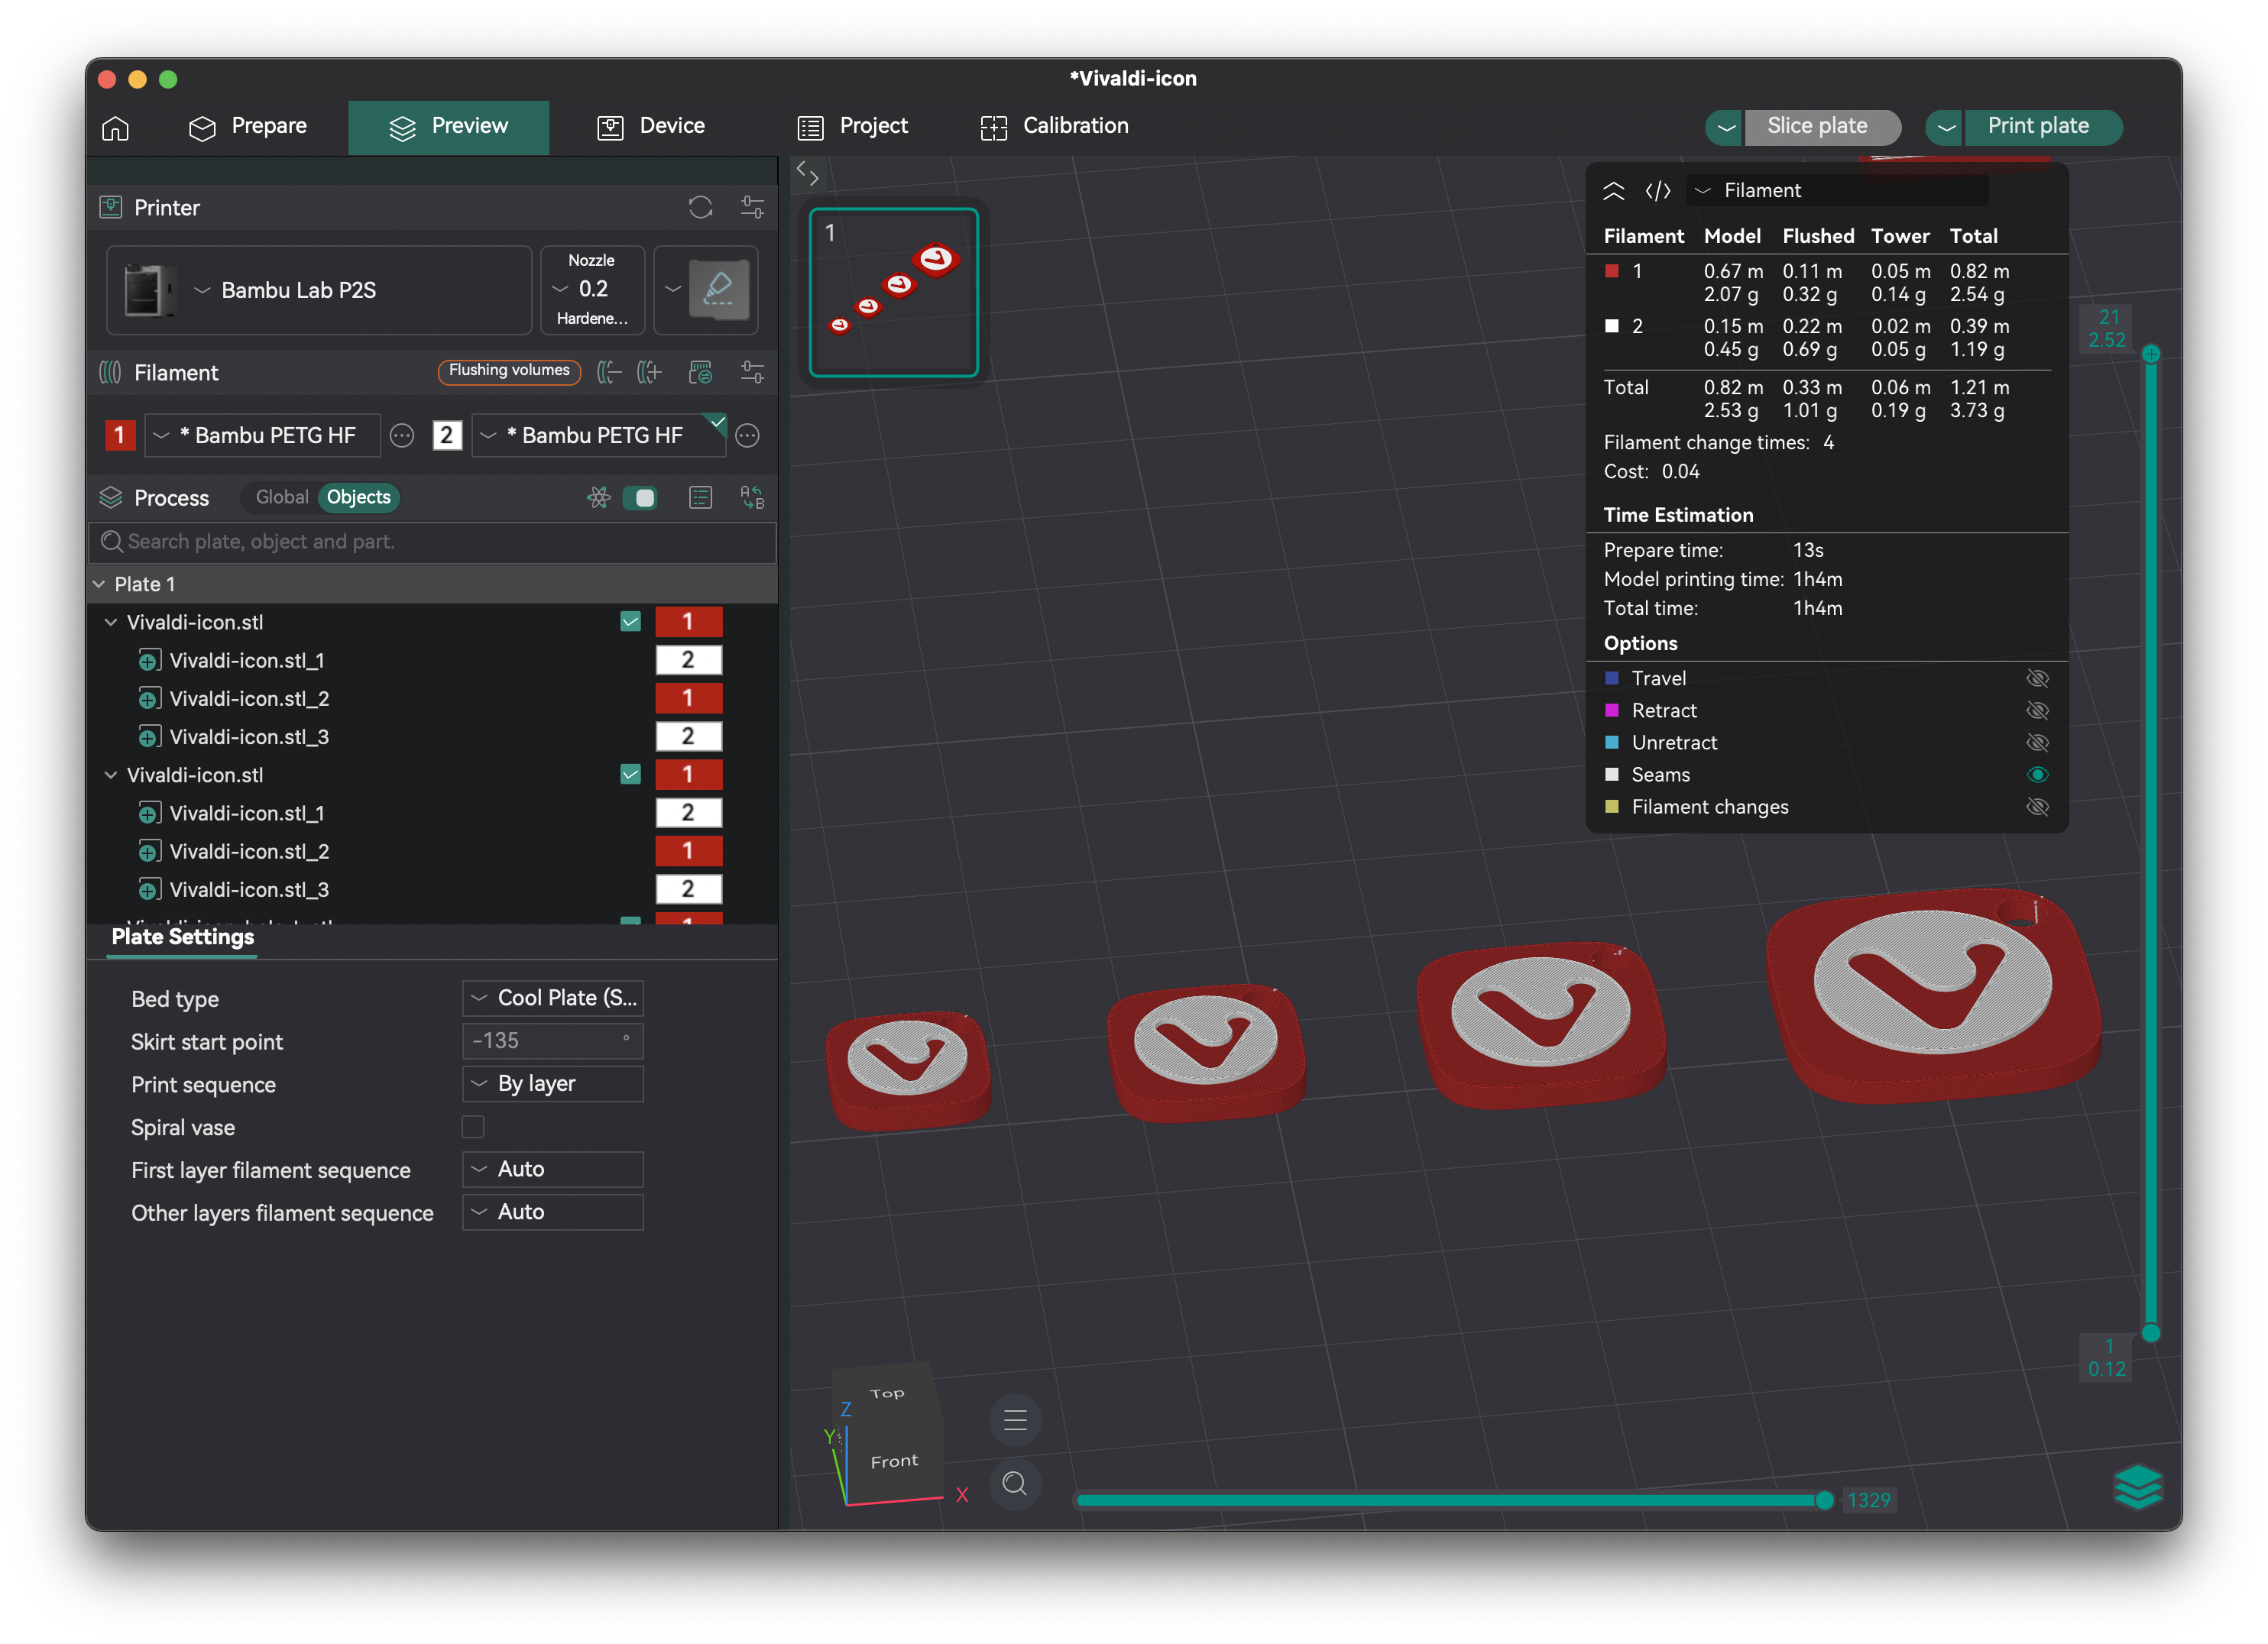The image size is (2268, 1644).
Task: Click the bed plate type icon
Action: pos(718,289)
